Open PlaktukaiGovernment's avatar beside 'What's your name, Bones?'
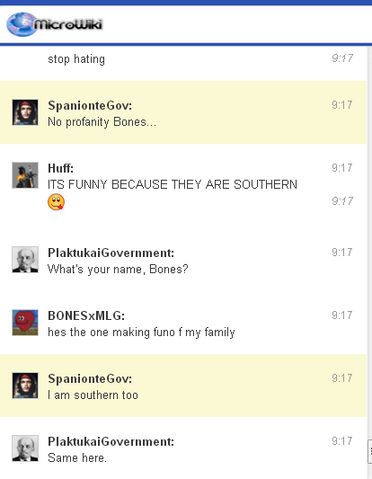 (x=25, y=260)
